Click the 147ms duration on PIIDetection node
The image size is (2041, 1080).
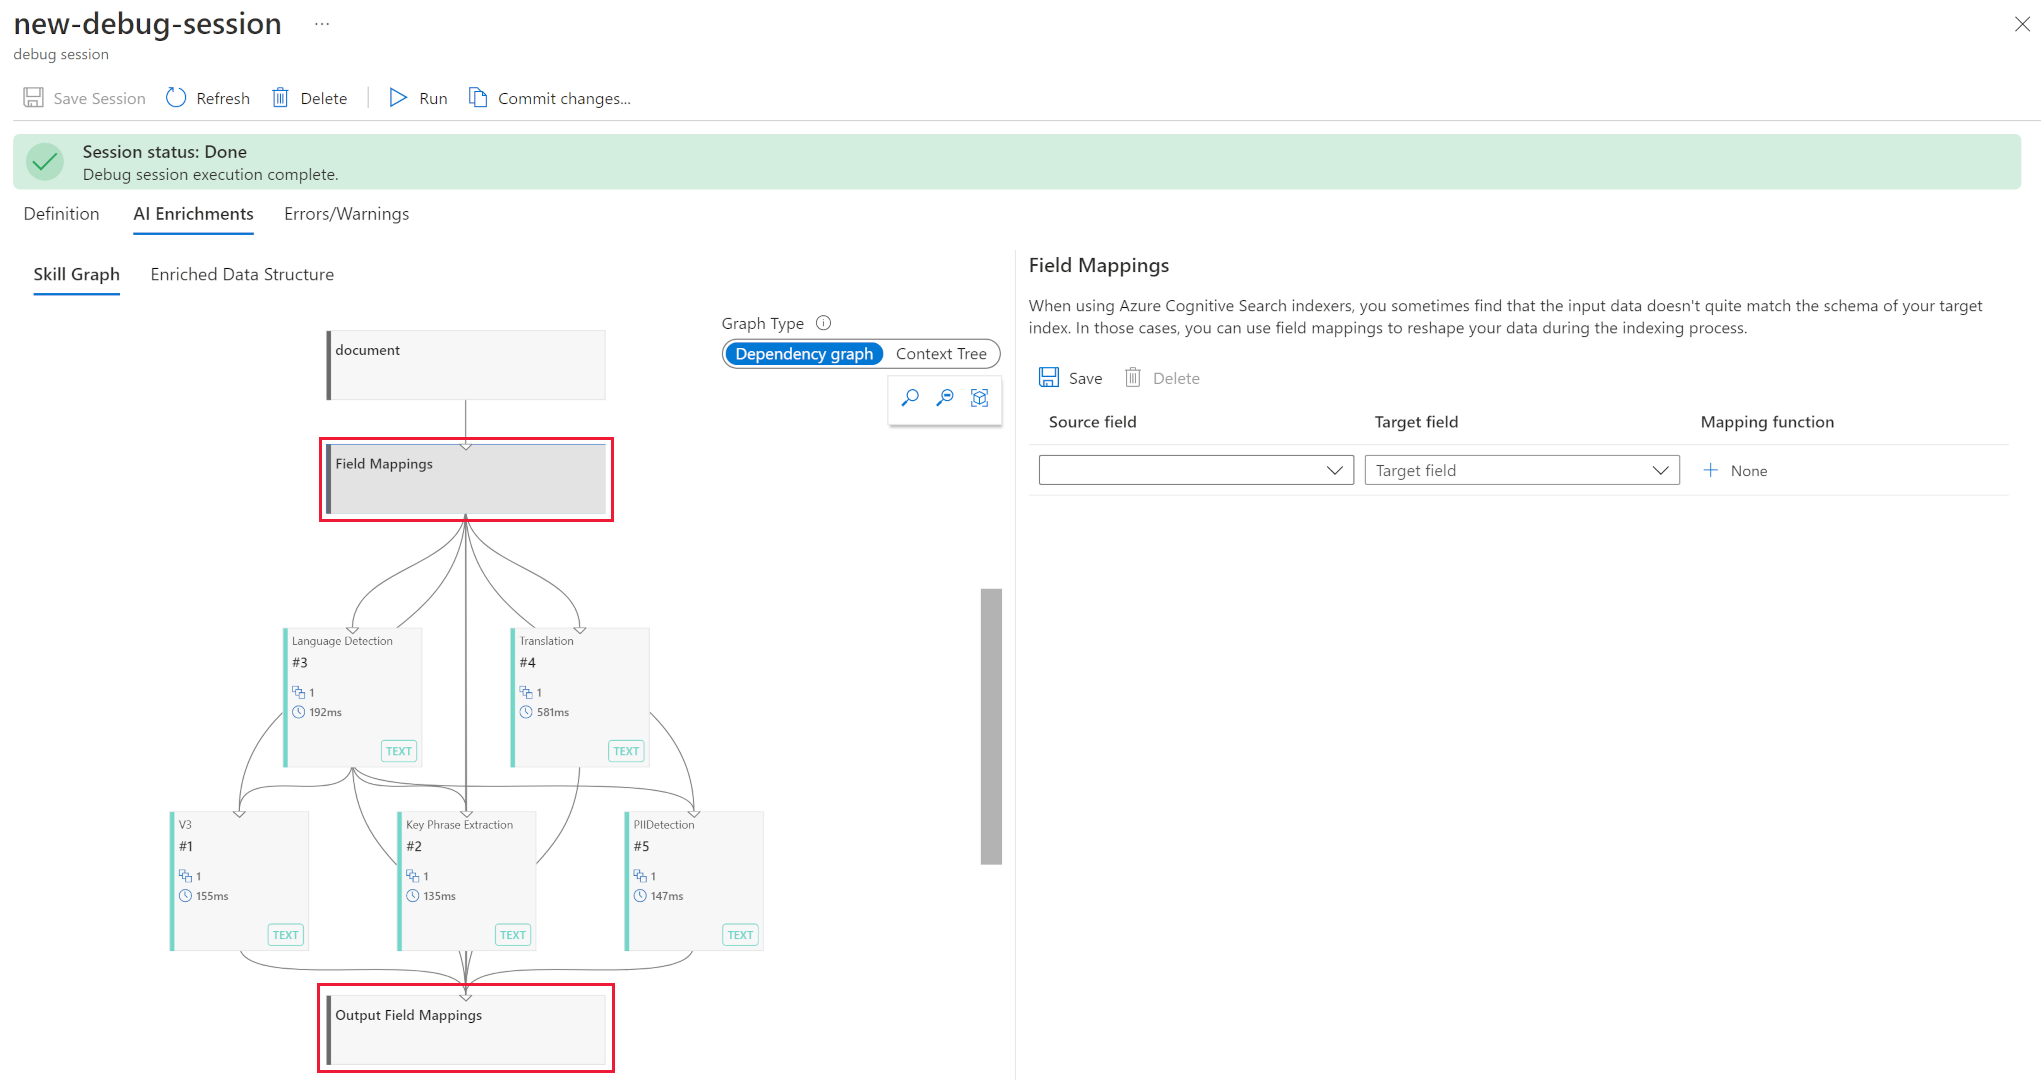[x=667, y=896]
